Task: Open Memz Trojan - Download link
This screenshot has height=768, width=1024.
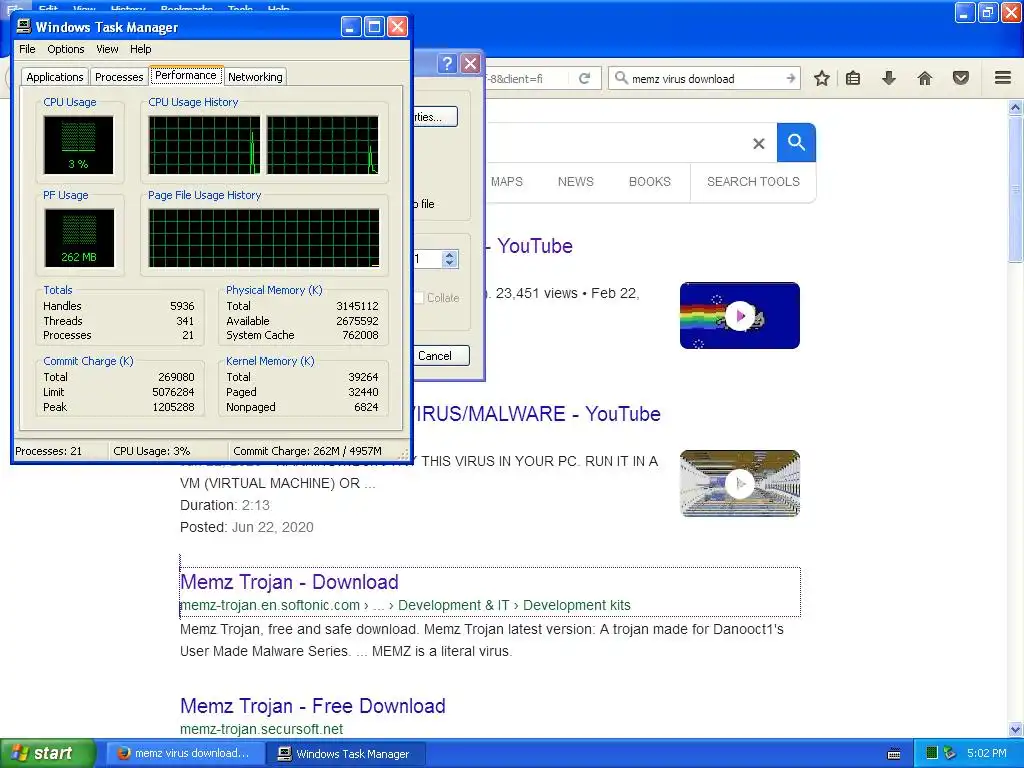Action: (289, 582)
